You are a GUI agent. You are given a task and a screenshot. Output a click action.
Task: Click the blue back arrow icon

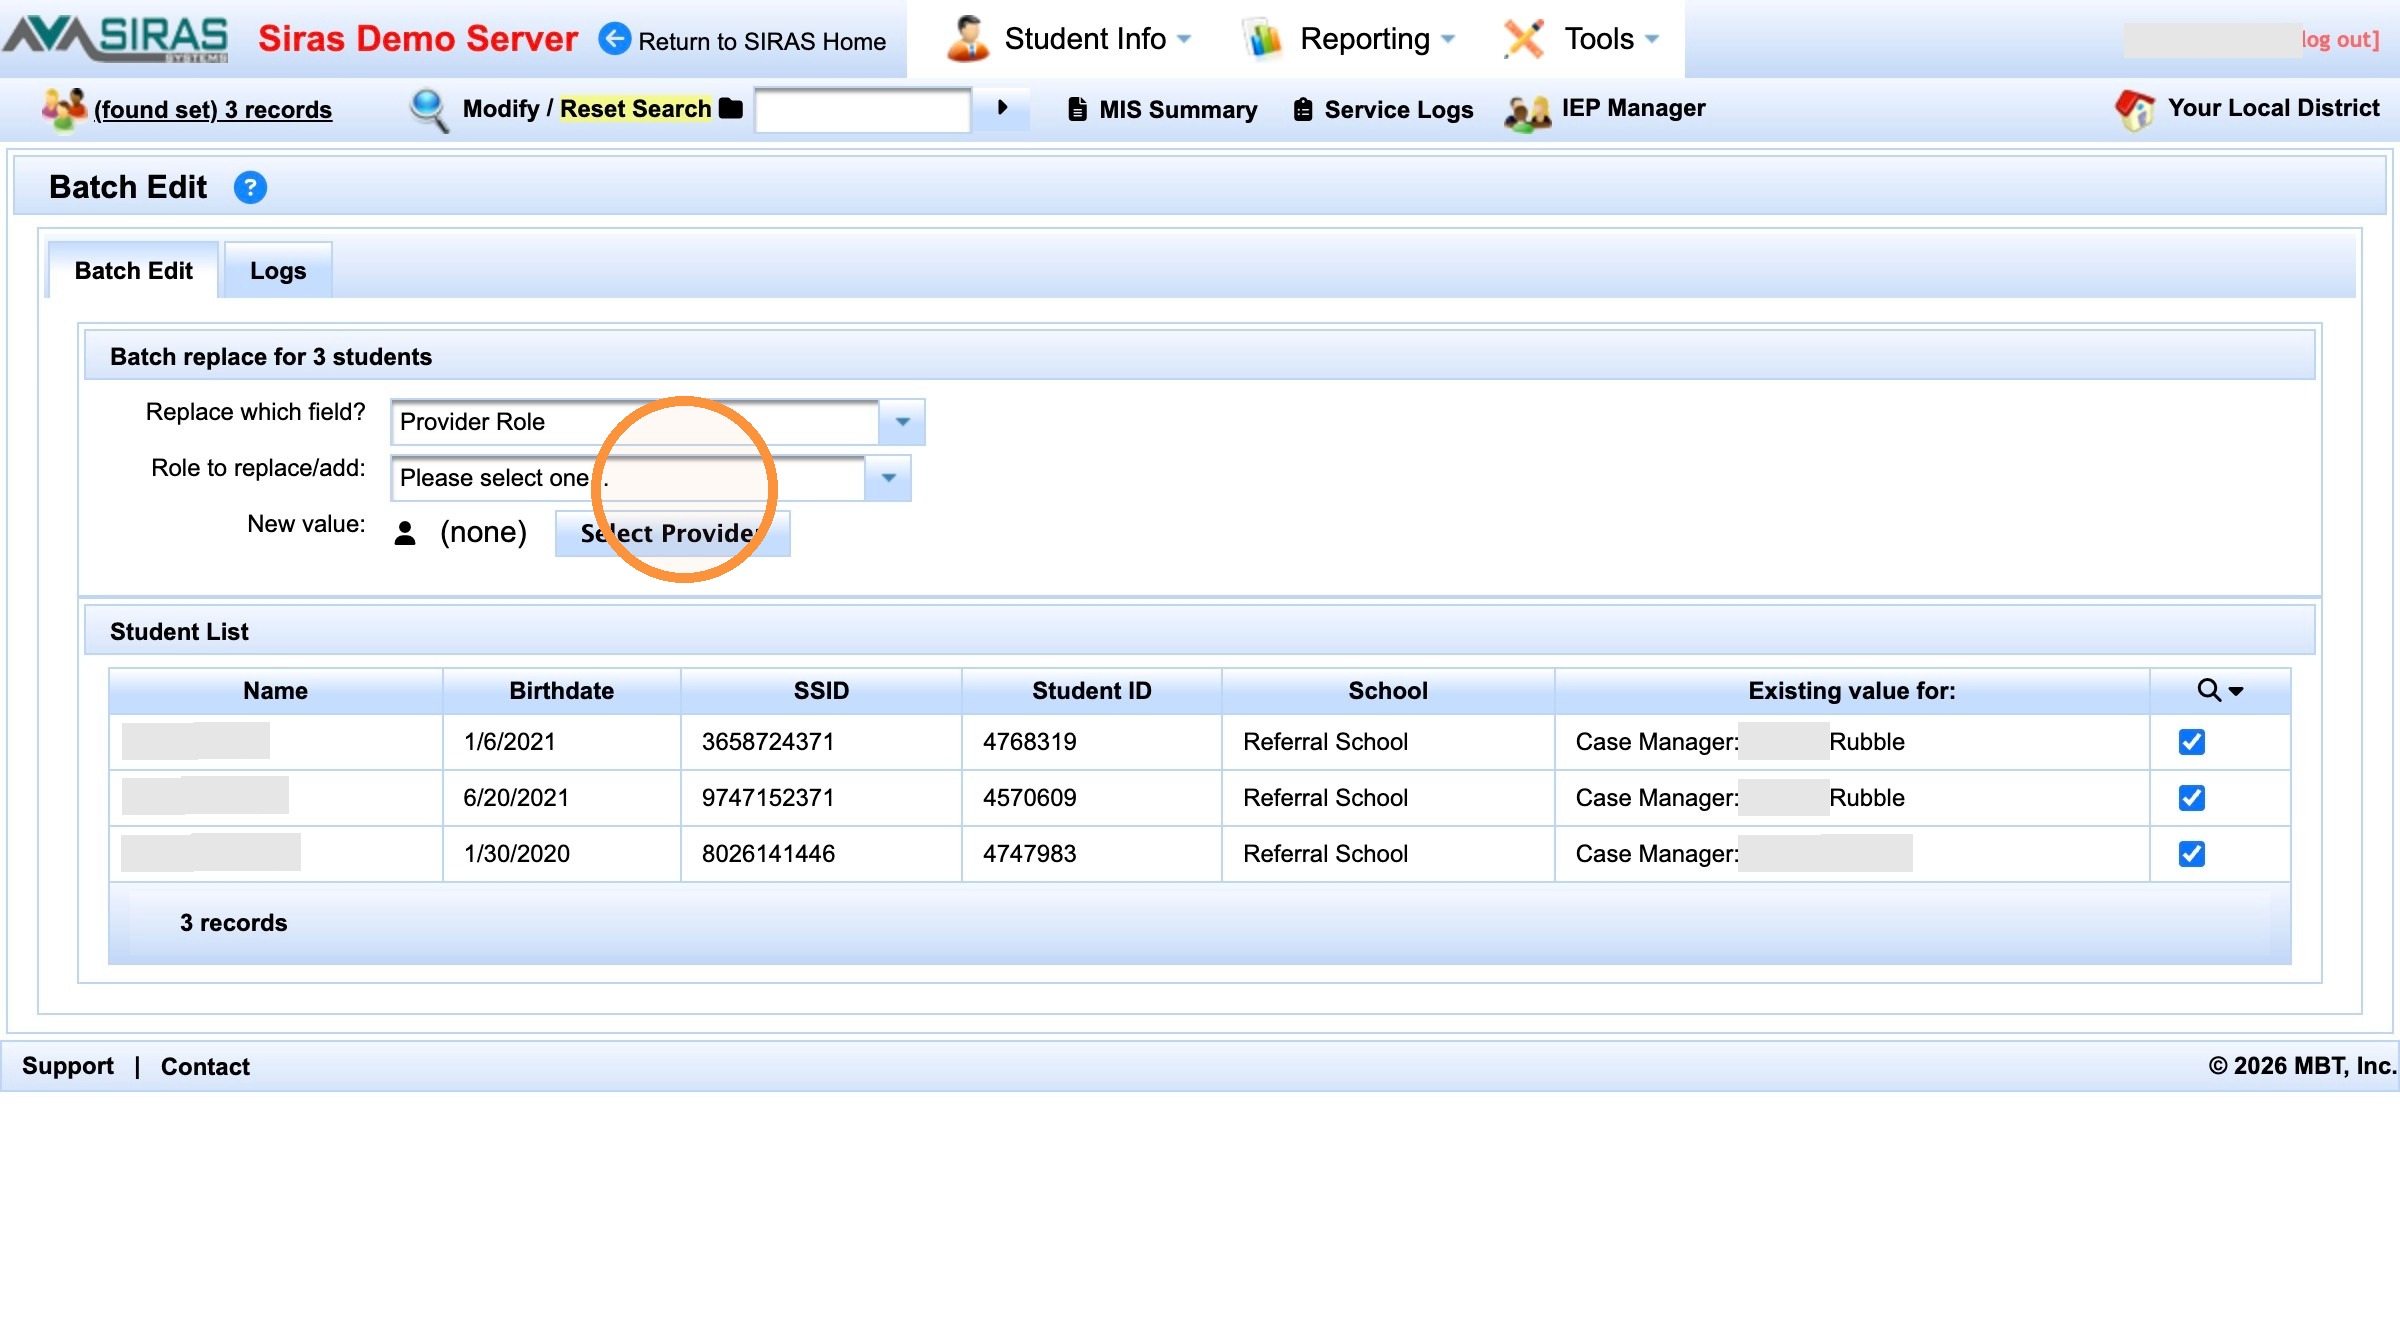tap(614, 39)
